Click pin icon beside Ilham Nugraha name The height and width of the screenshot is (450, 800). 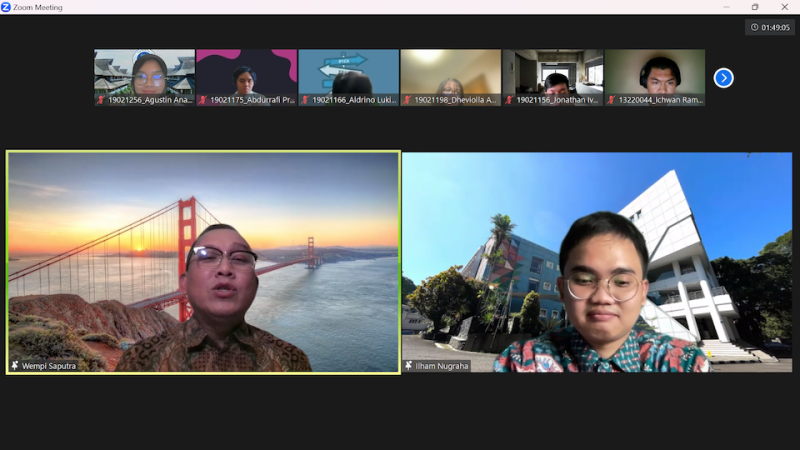click(x=409, y=366)
